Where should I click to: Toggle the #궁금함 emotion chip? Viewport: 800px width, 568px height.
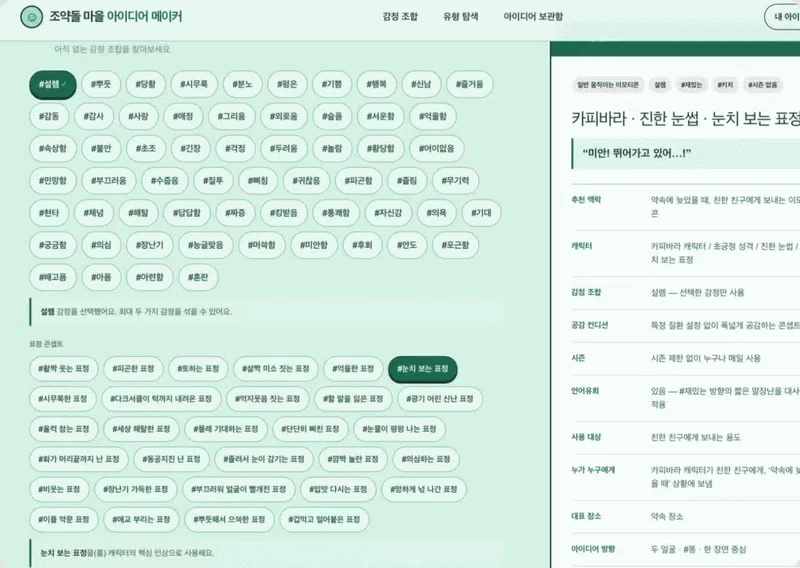53,245
